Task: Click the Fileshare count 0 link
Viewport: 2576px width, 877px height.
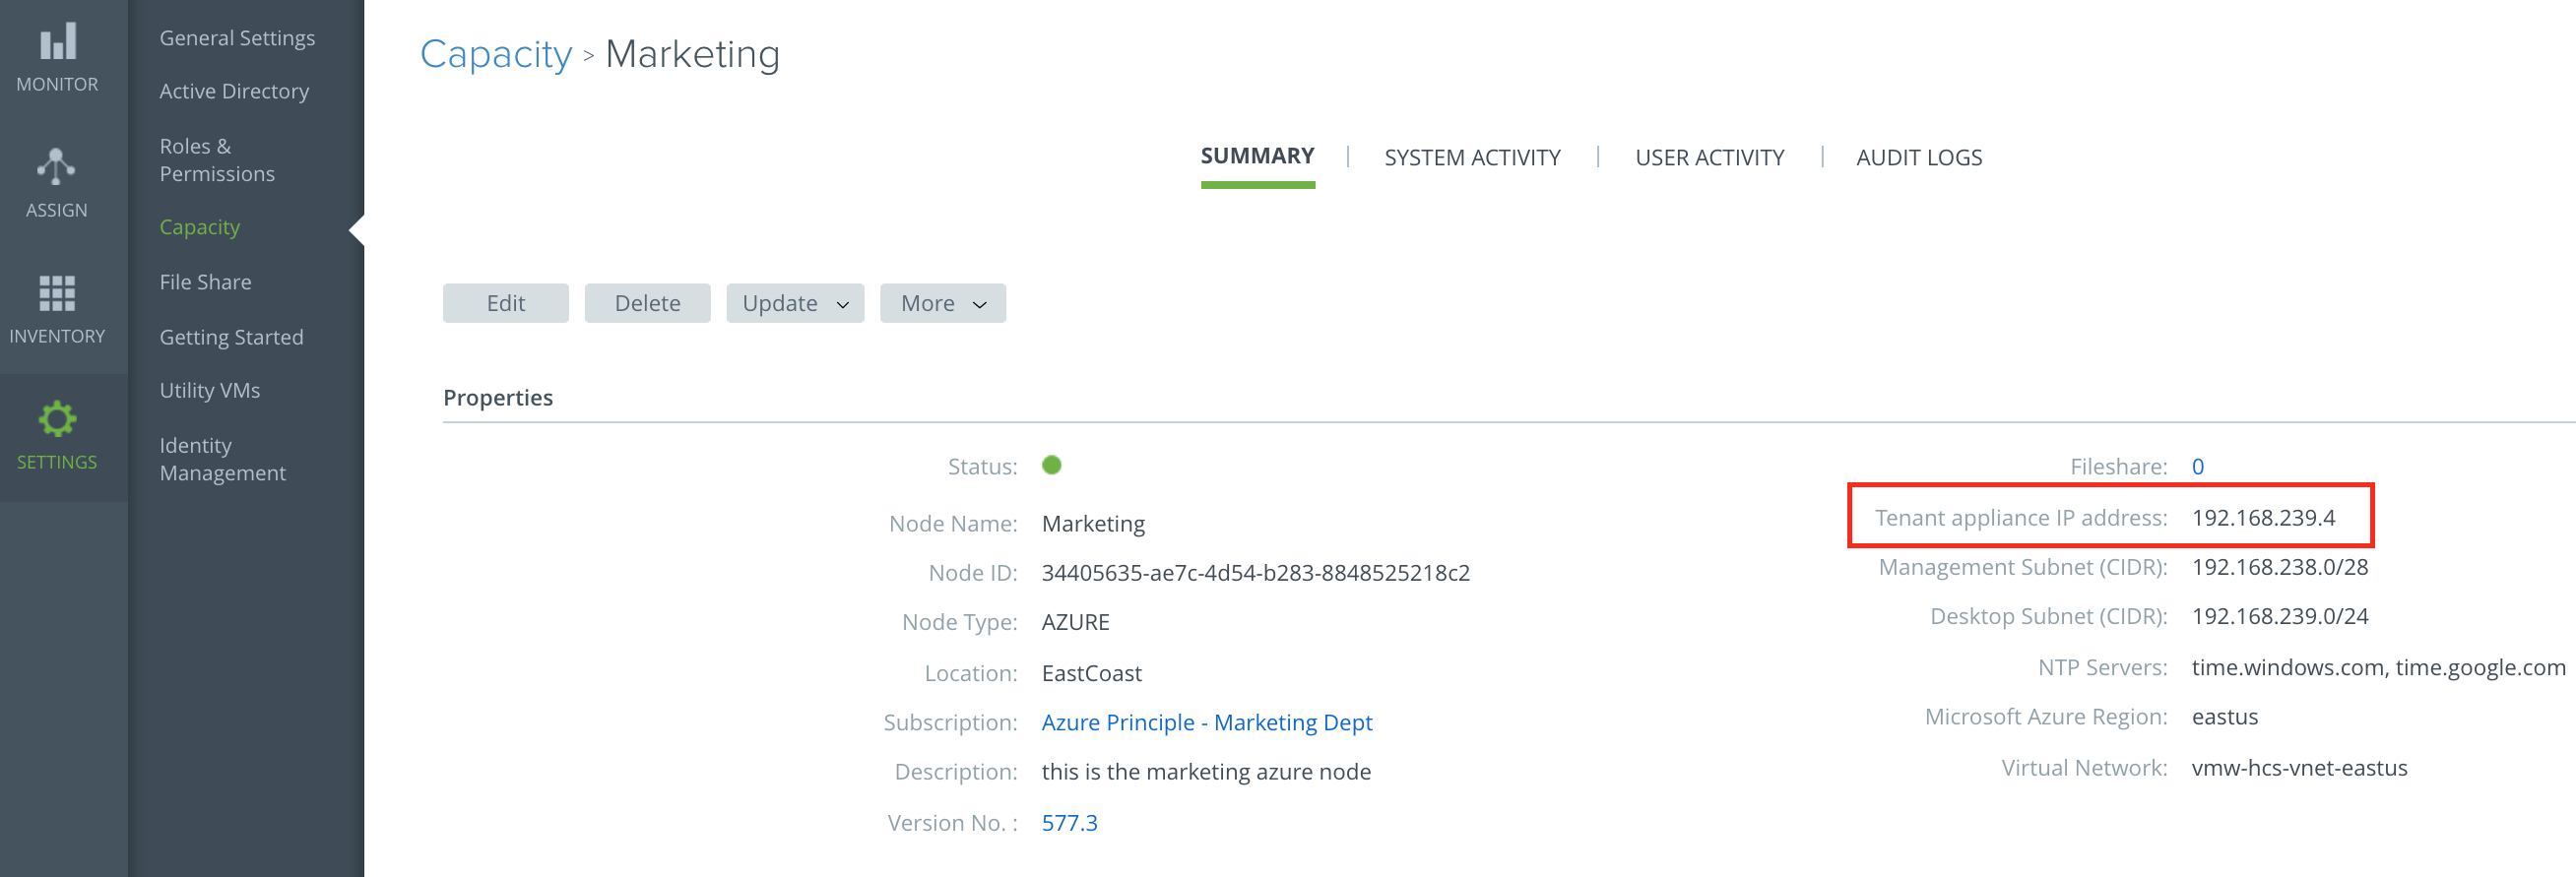Action: (x=2197, y=466)
